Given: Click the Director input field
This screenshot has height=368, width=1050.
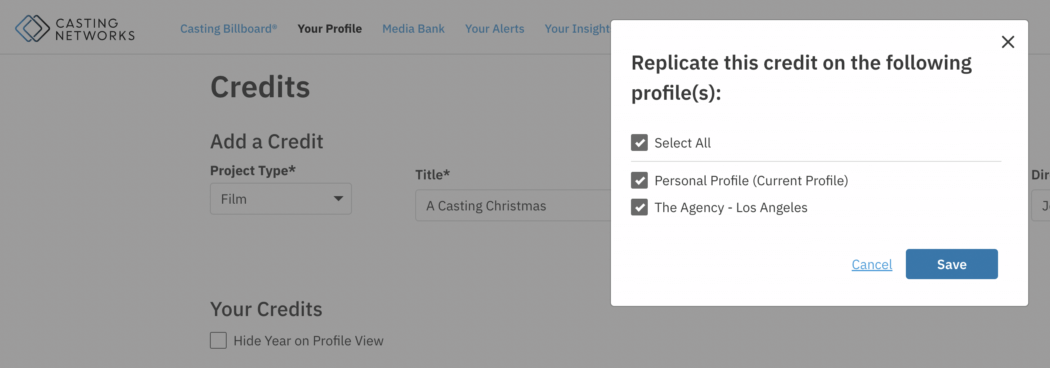Looking at the screenshot, I should click(1040, 206).
